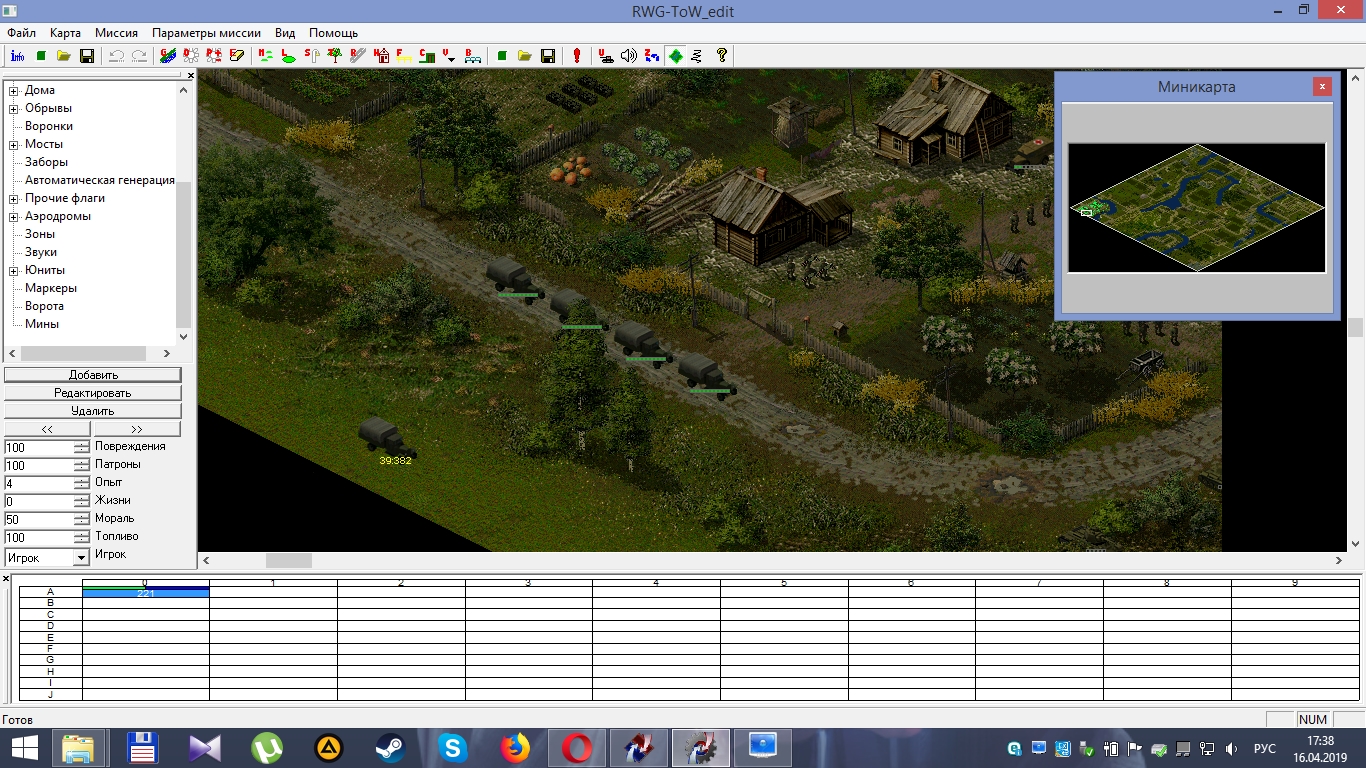1366x768 pixels.
Task: Select Заборы in the object tree
Action: 46,162
